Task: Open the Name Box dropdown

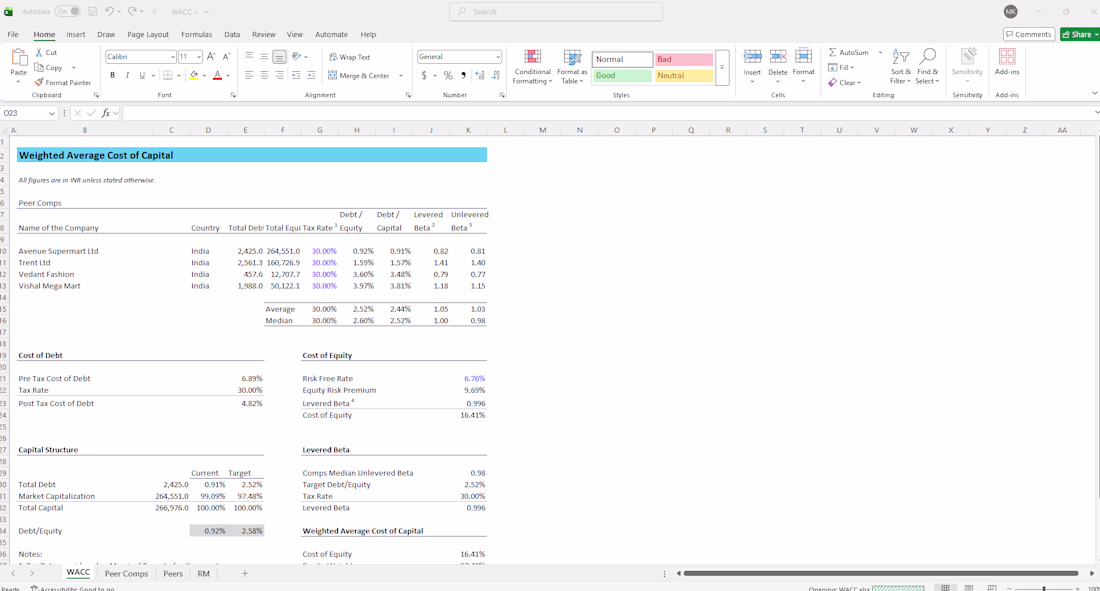Action: (51, 113)
